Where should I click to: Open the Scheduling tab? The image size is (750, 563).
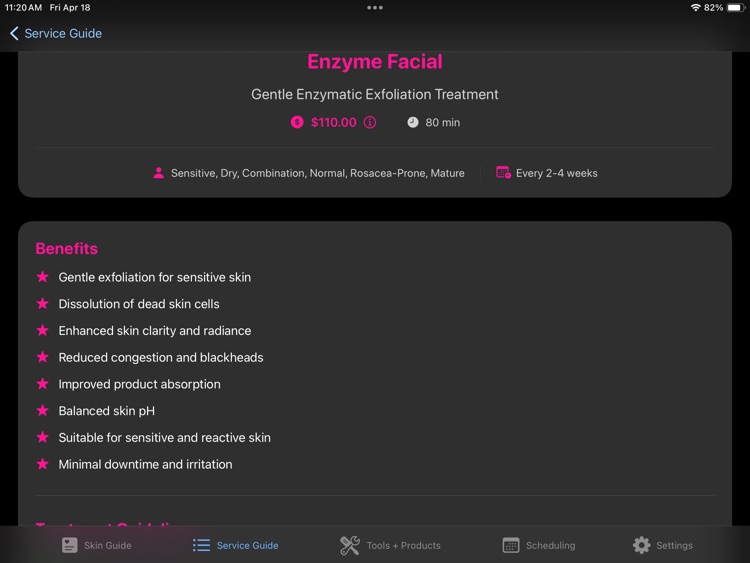pyautogui.click(x=539, y=545)
